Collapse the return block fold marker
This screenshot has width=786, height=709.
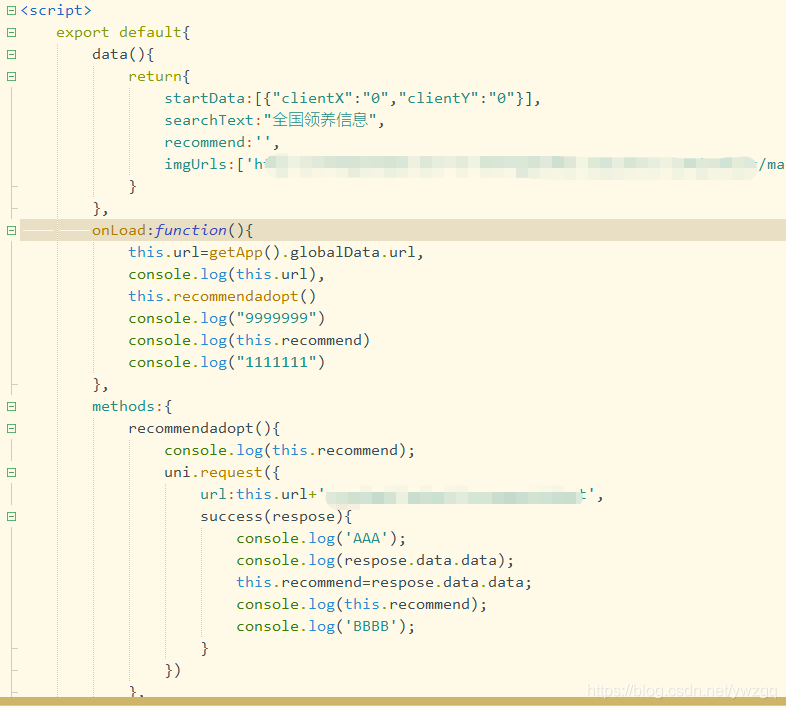coord(12,77)
